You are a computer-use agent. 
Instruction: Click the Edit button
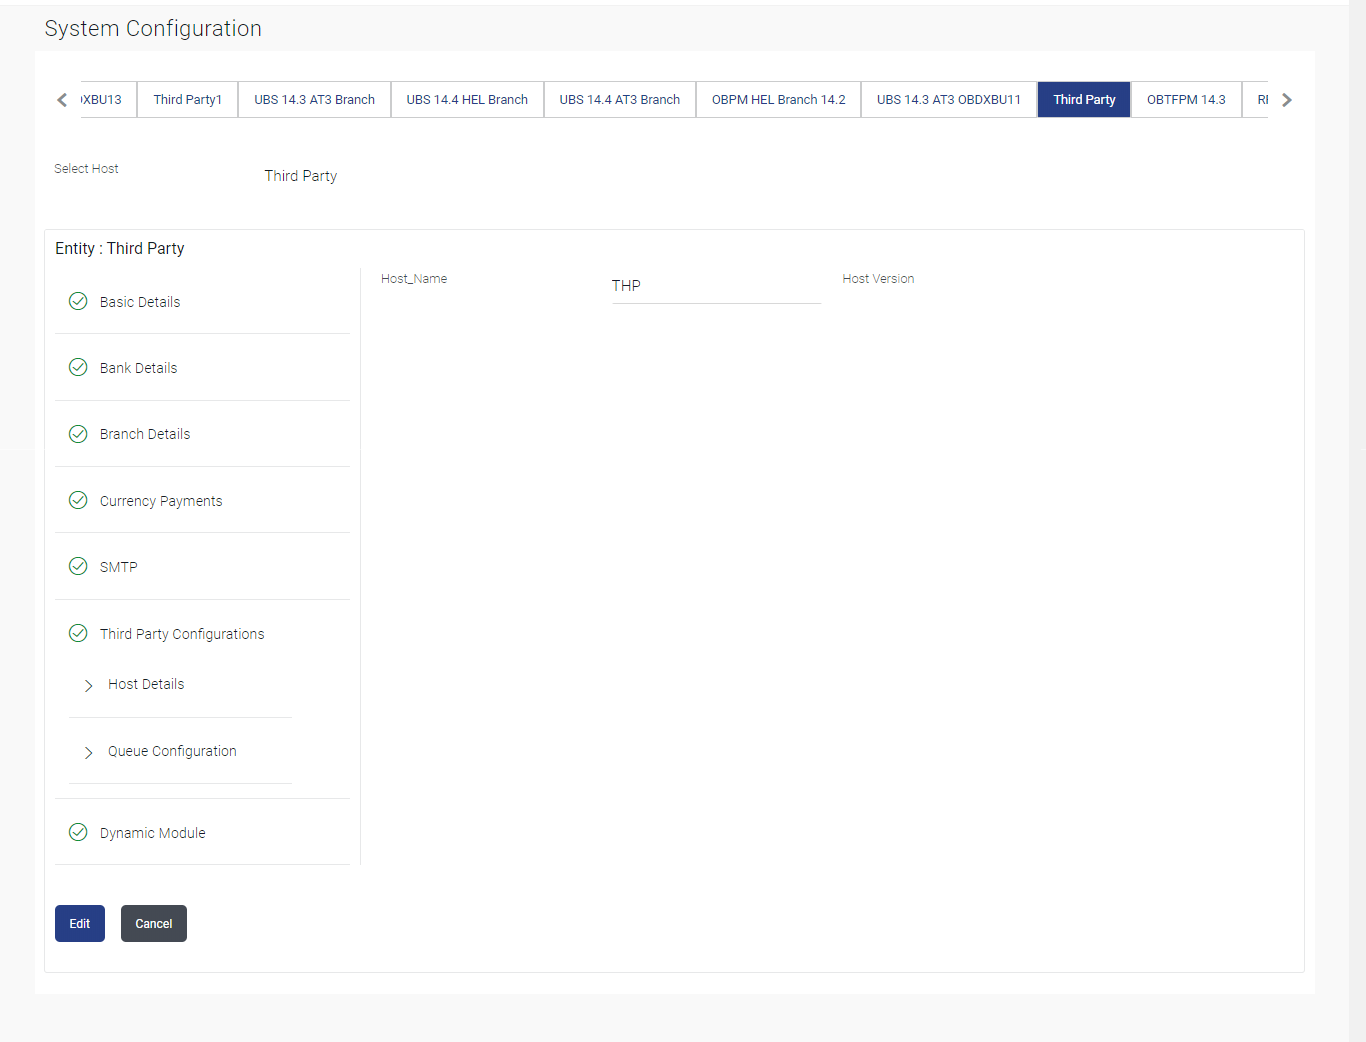coord(80,923)
